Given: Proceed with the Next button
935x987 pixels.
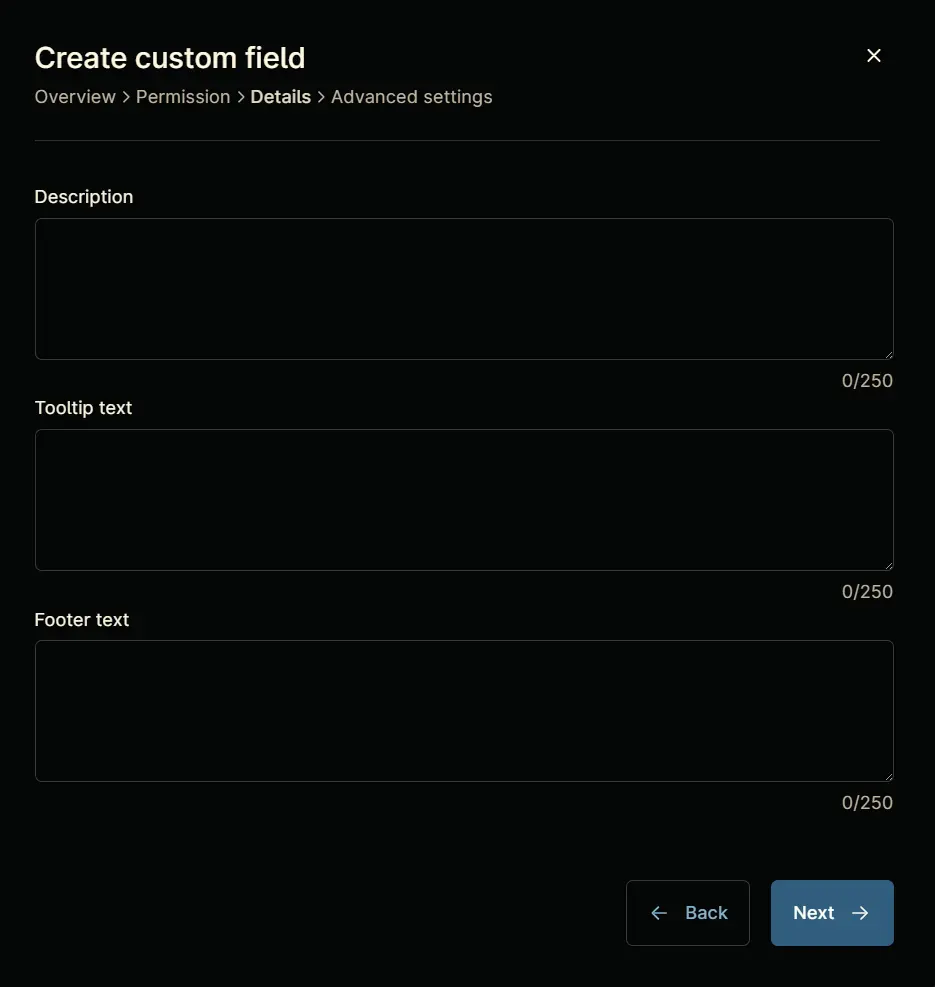Looking at the screenshot, I should pyautogui.click(x=832, y=913).
